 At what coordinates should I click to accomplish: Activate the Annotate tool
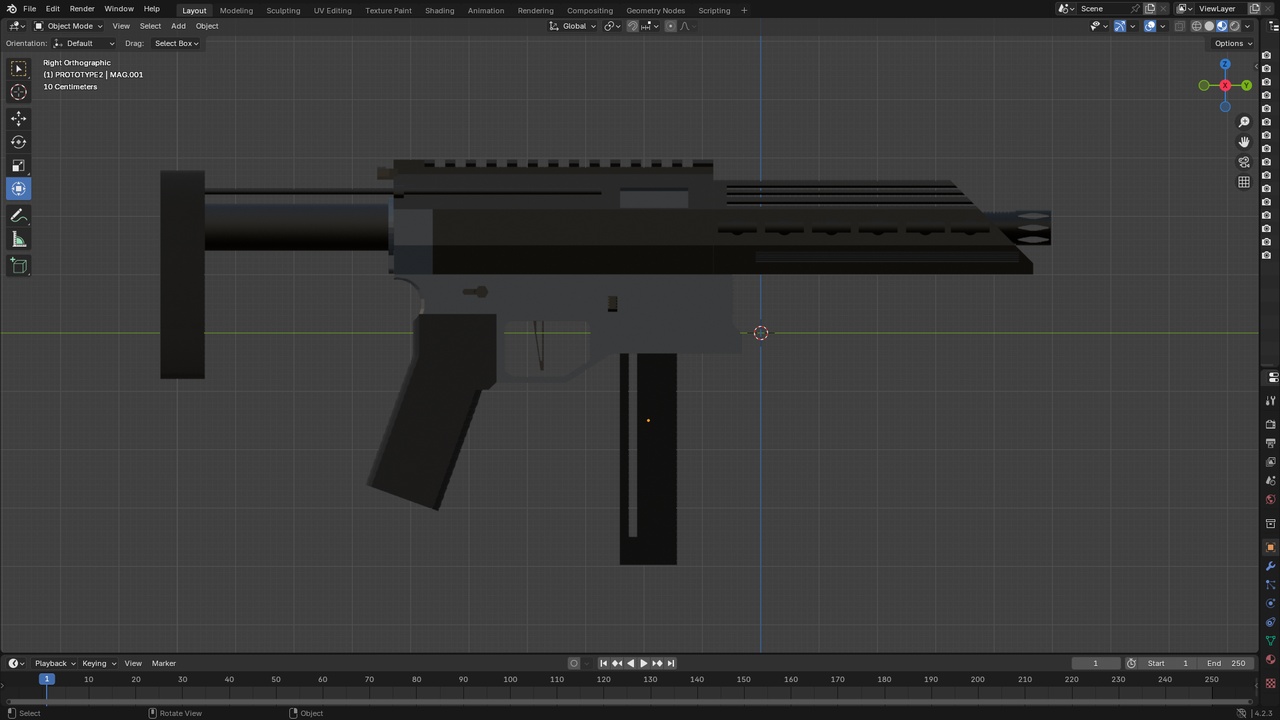(19, 216)
